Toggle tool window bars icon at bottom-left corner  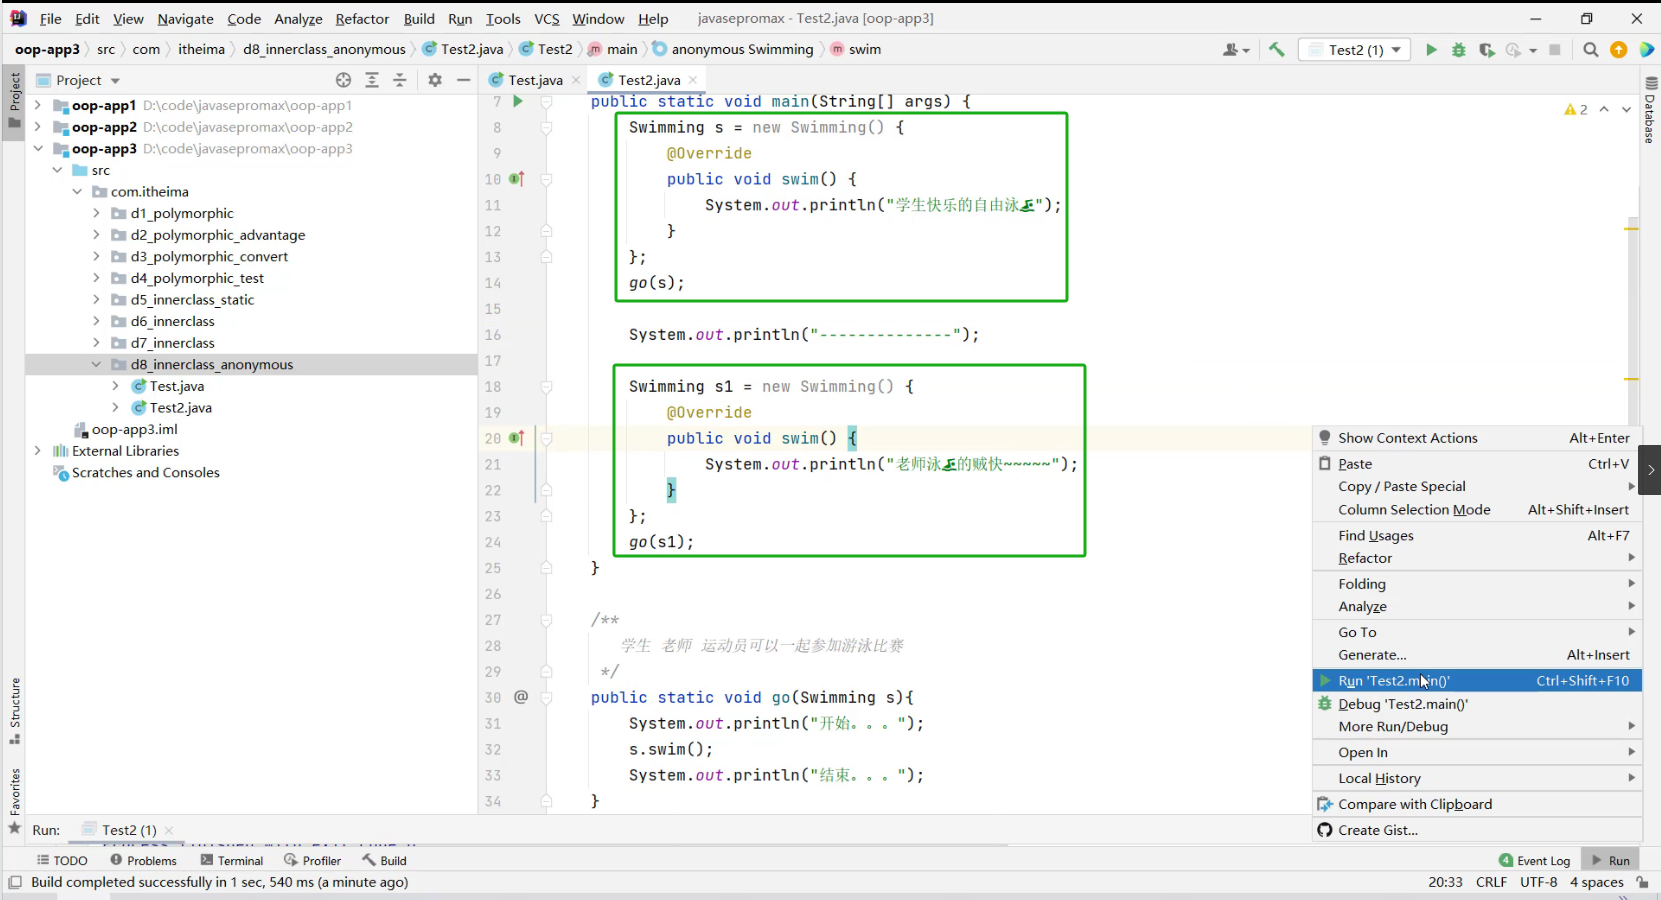pos(15,882)
